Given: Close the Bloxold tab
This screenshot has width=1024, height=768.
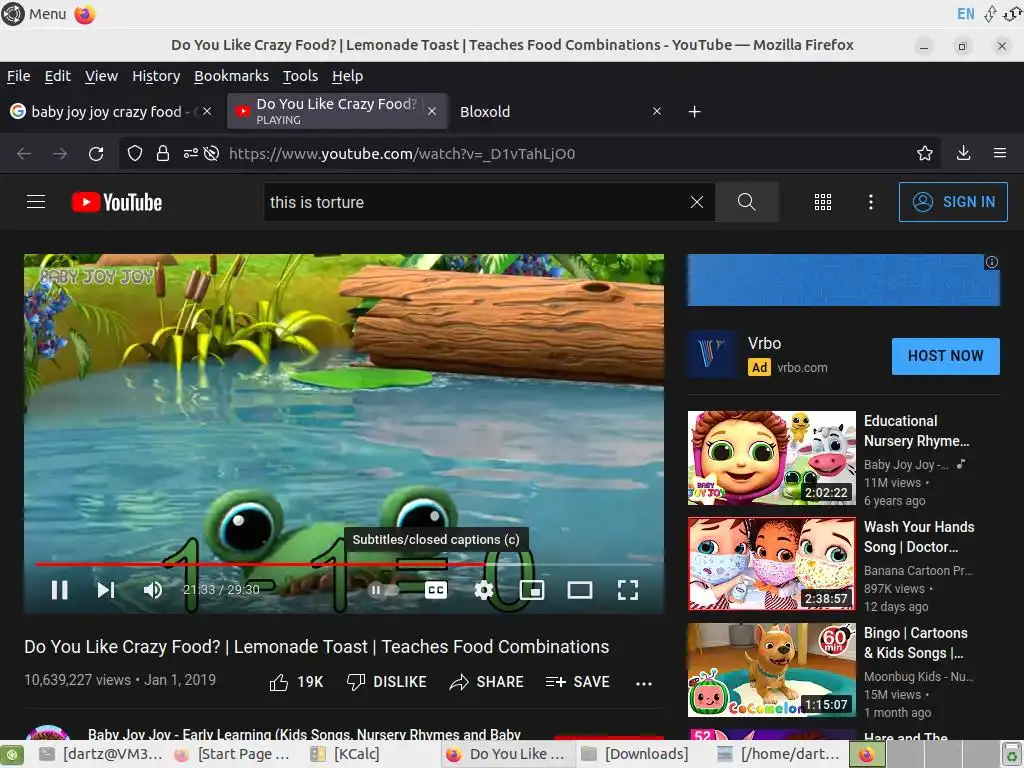Looking at the screenshot, I should point(657,112).
